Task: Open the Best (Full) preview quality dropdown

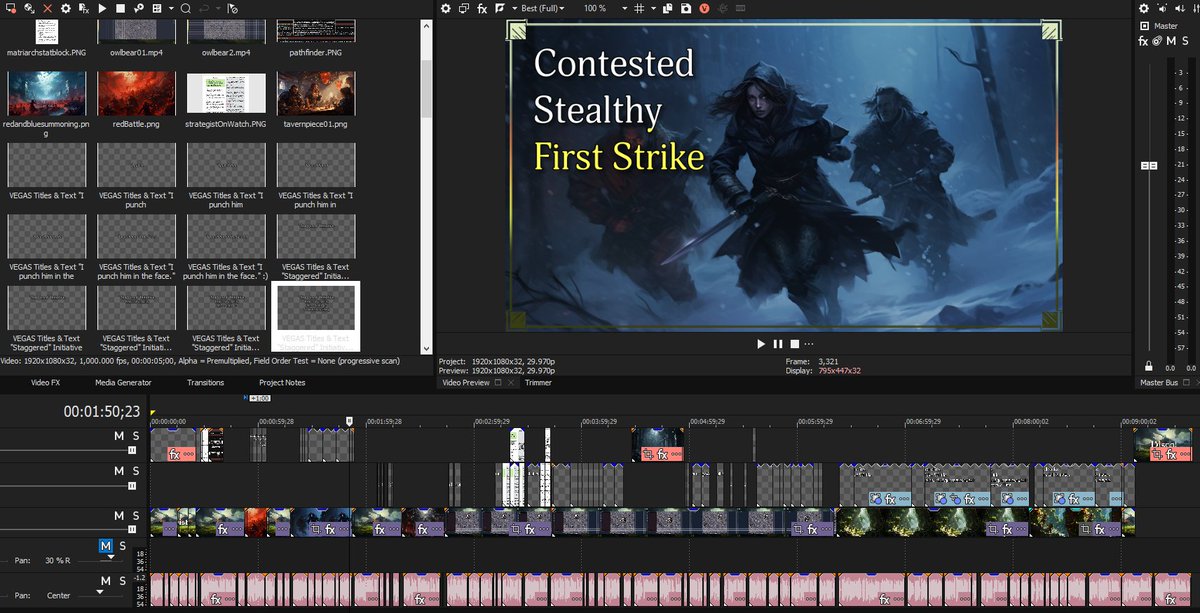Action: (543, 8)
